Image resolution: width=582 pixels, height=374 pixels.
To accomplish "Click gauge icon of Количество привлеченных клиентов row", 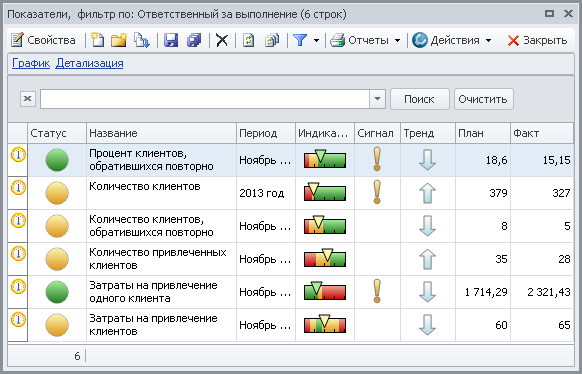I will coord(18,253).
